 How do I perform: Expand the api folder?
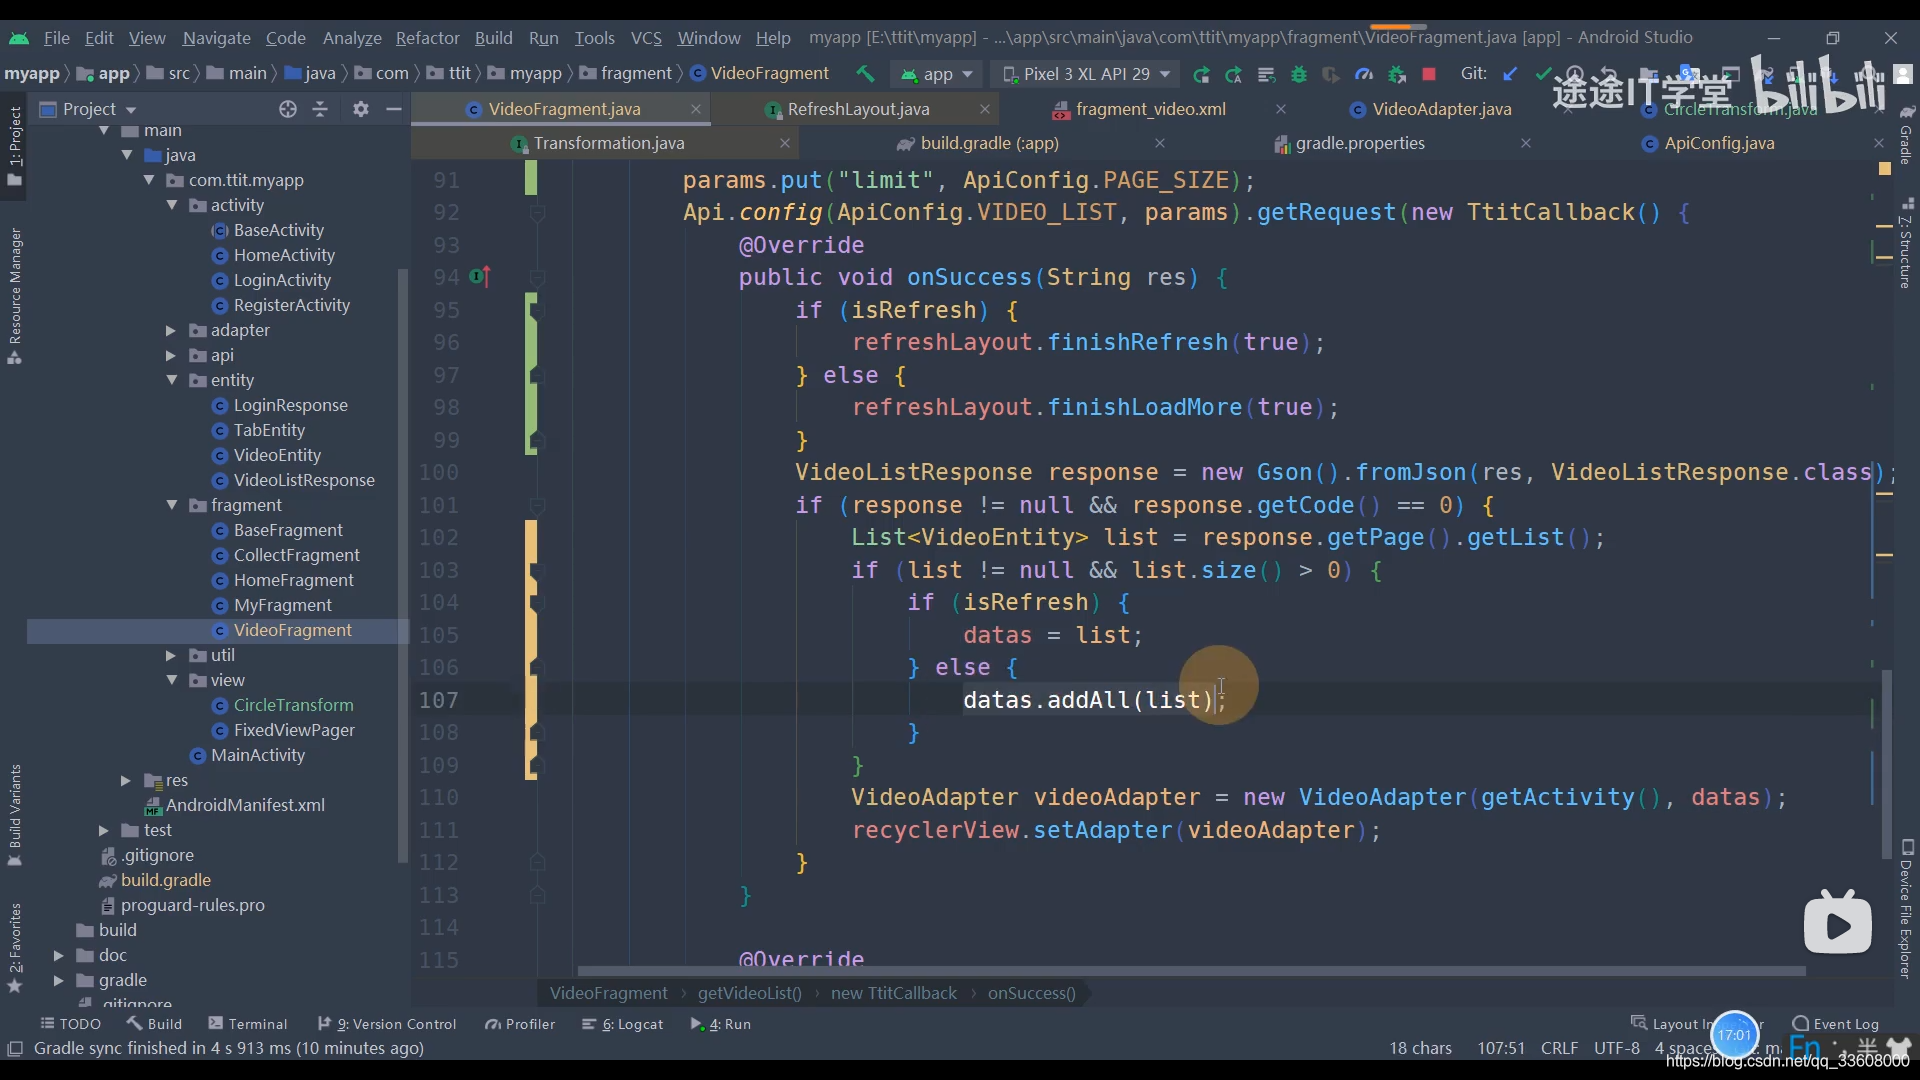coord(171,355)
